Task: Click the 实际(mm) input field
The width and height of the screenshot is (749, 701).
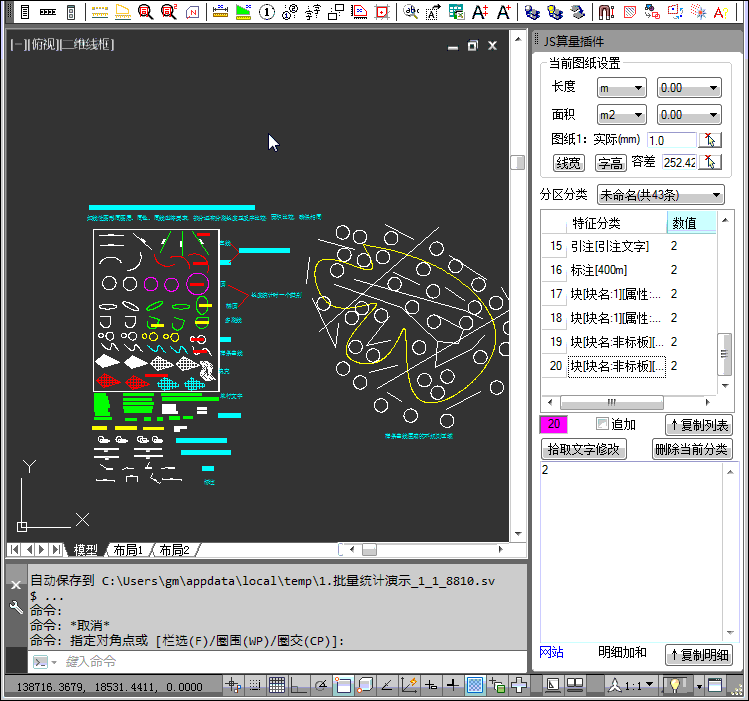Action: pos(671,140)
